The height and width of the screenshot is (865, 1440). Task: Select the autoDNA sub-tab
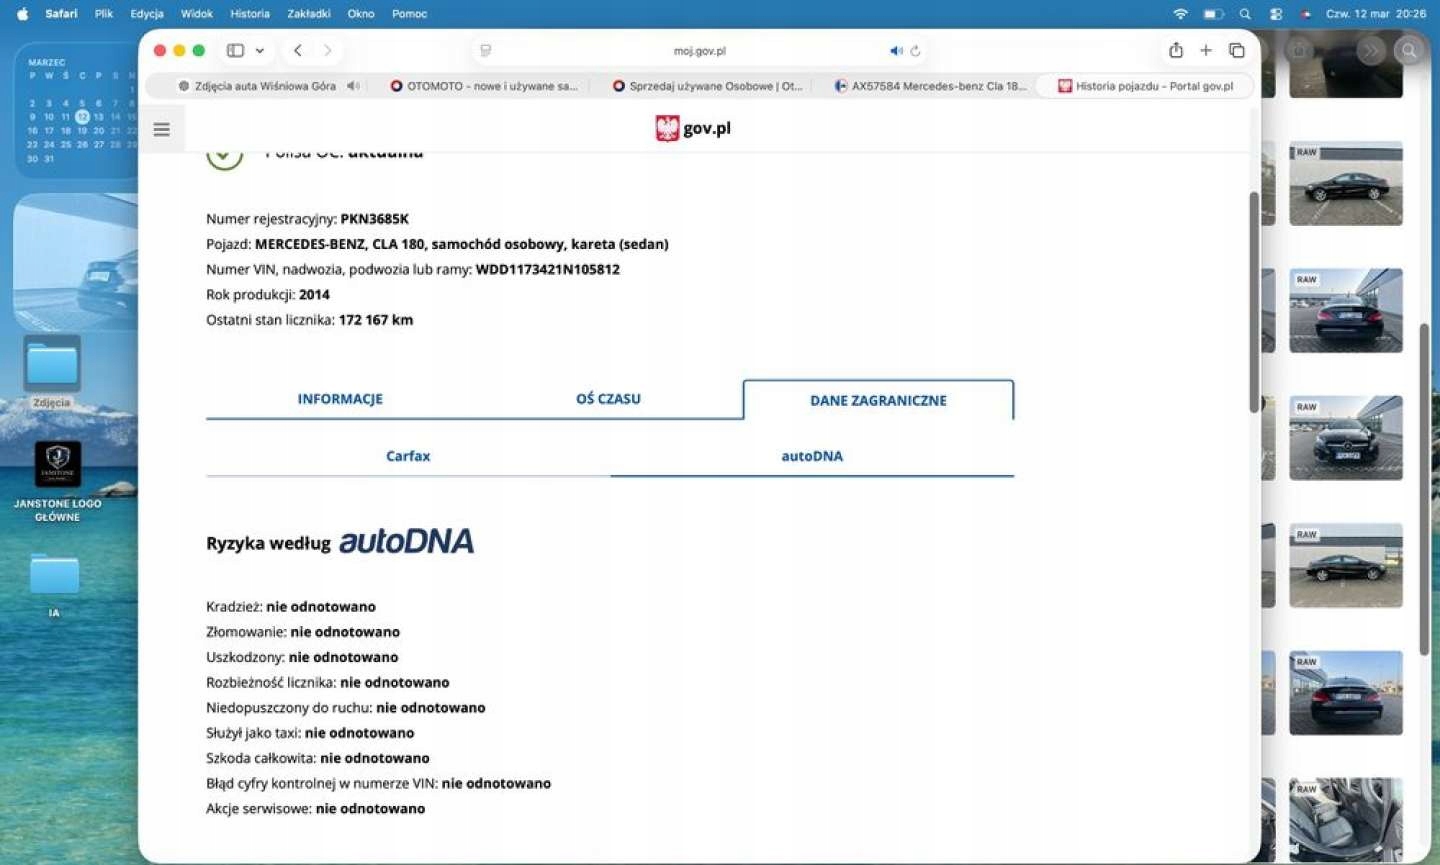(x=812, y=456)
